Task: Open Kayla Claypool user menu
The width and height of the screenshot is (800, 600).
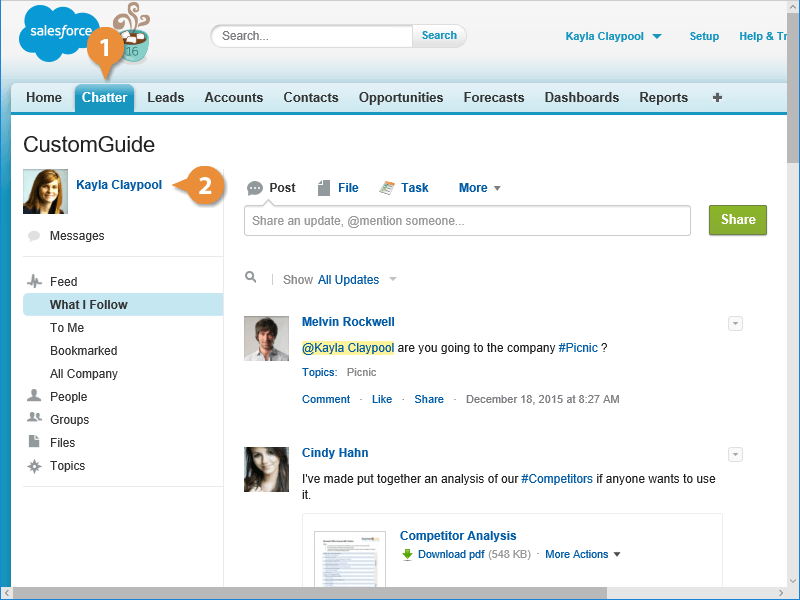Action: pyautogui.click(x=613, y=36)
